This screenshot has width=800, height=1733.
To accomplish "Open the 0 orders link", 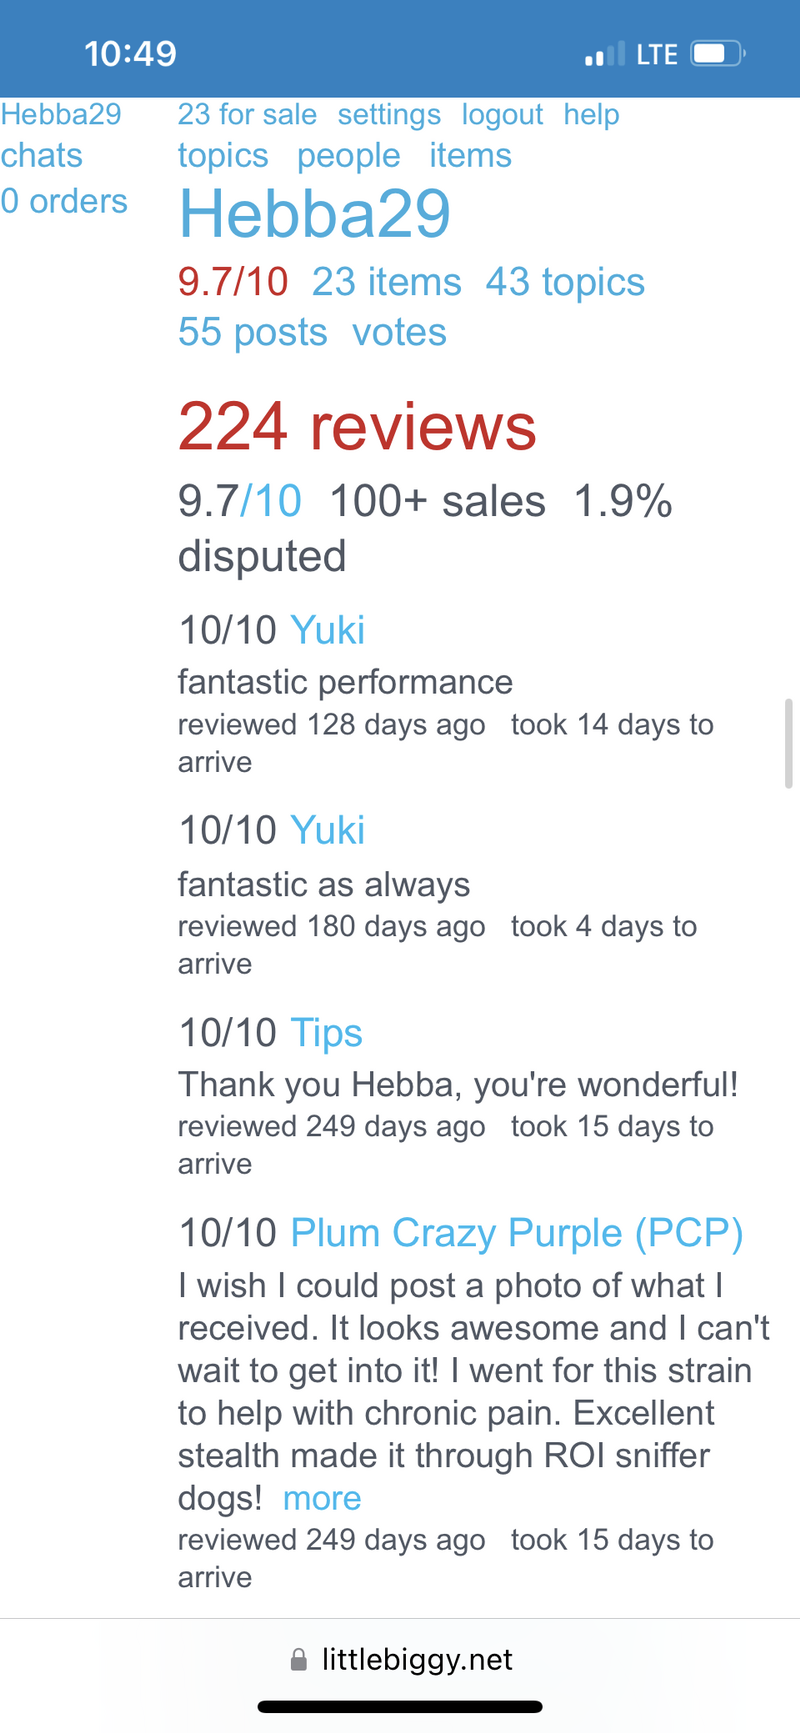I will pos(64,201).
